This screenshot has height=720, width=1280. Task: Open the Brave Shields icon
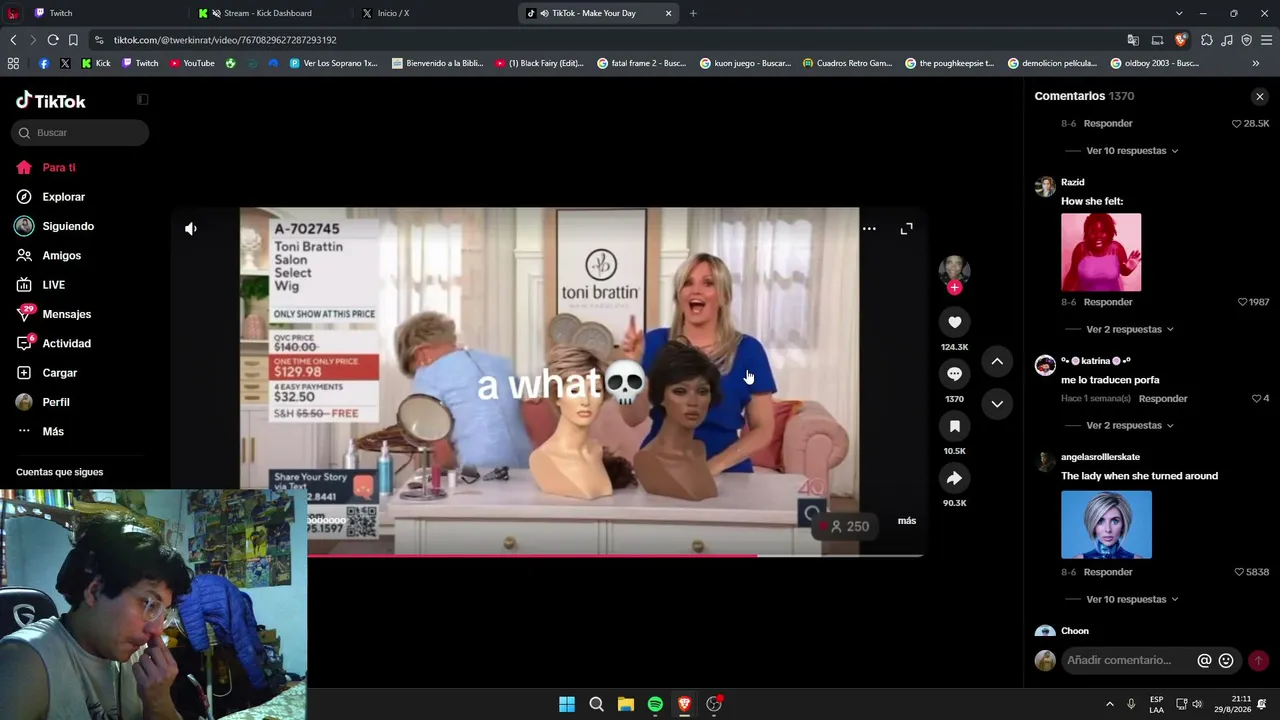point(1181,40)
